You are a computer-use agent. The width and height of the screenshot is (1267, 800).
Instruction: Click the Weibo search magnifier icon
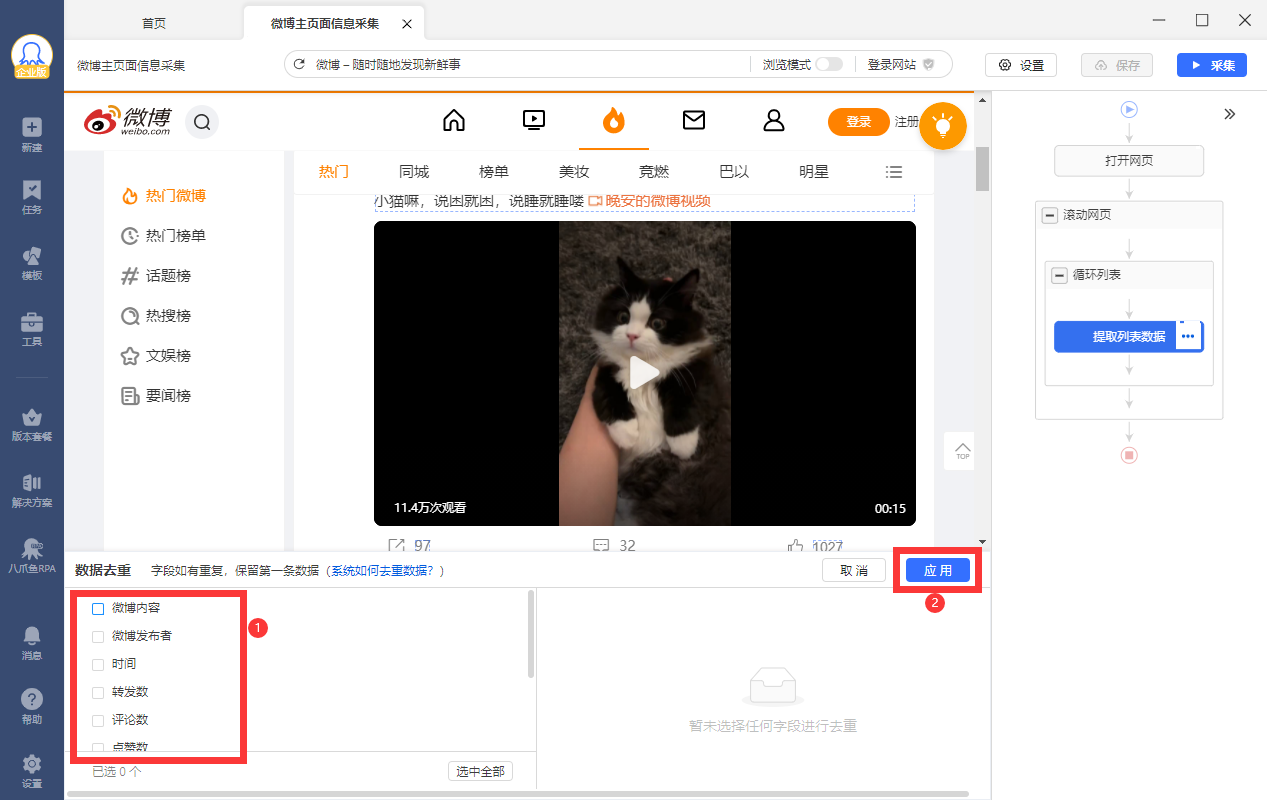click(202, 122)
